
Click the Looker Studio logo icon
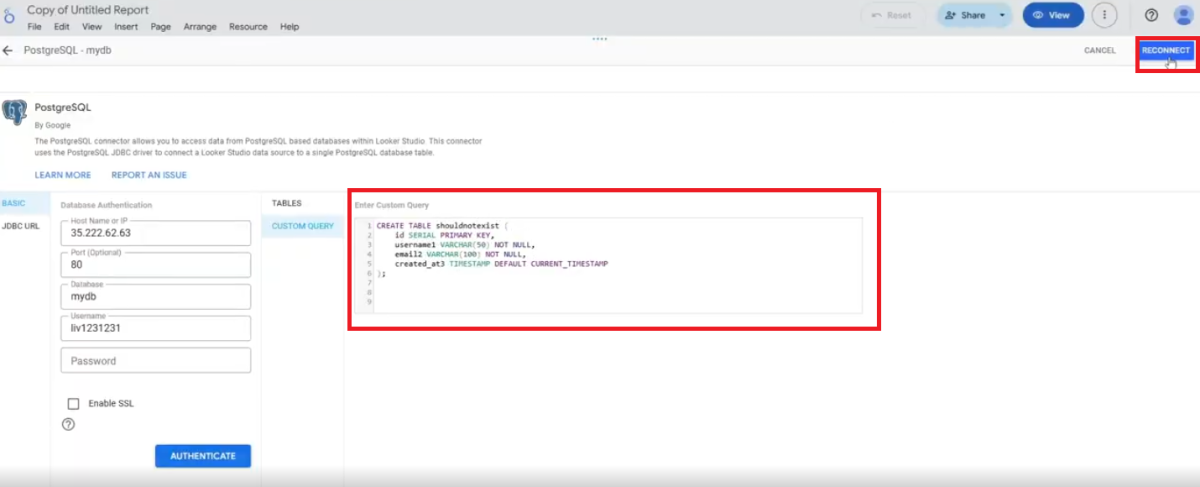(x=11, y=17)
